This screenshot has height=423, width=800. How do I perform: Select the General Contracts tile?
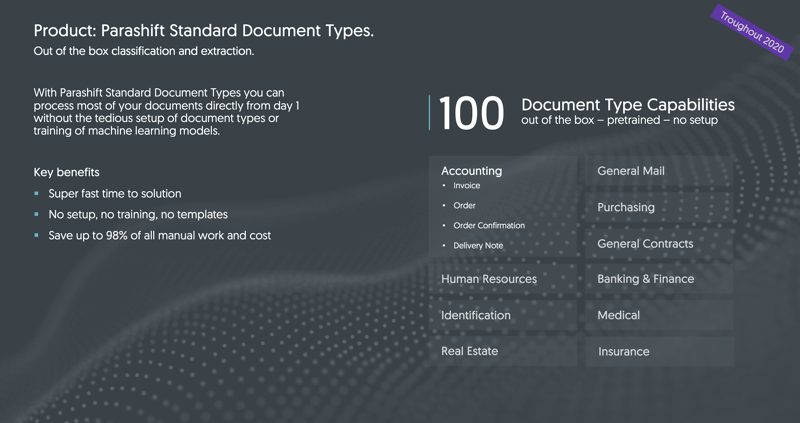(x=660, y=243)
